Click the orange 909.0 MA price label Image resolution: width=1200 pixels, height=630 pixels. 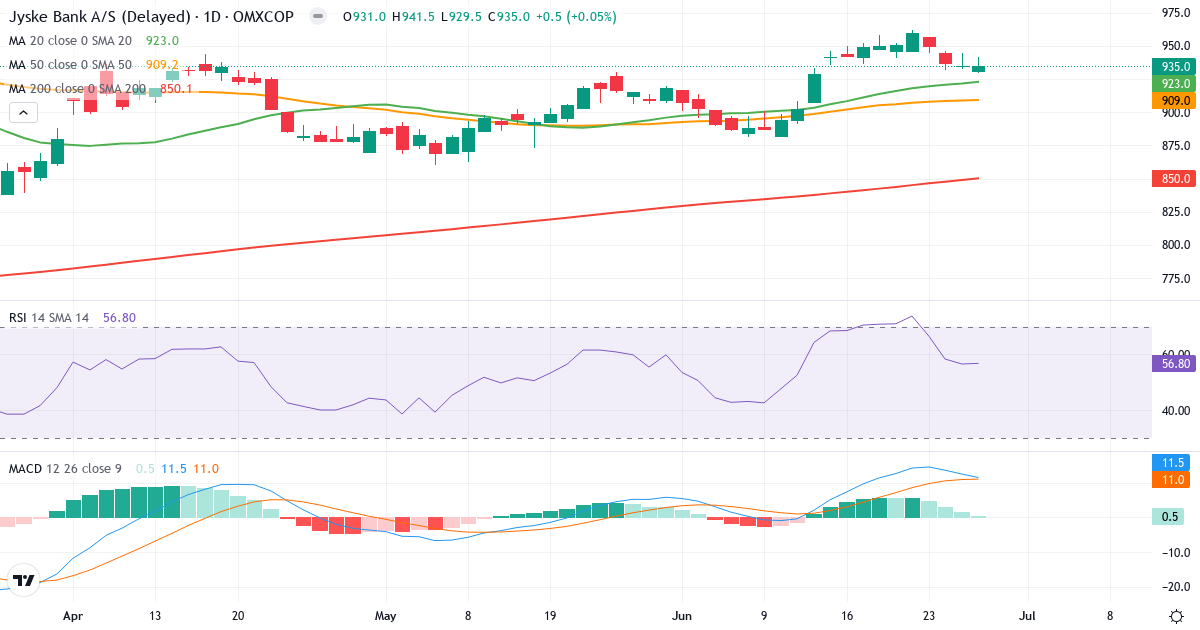point(1174,100)
